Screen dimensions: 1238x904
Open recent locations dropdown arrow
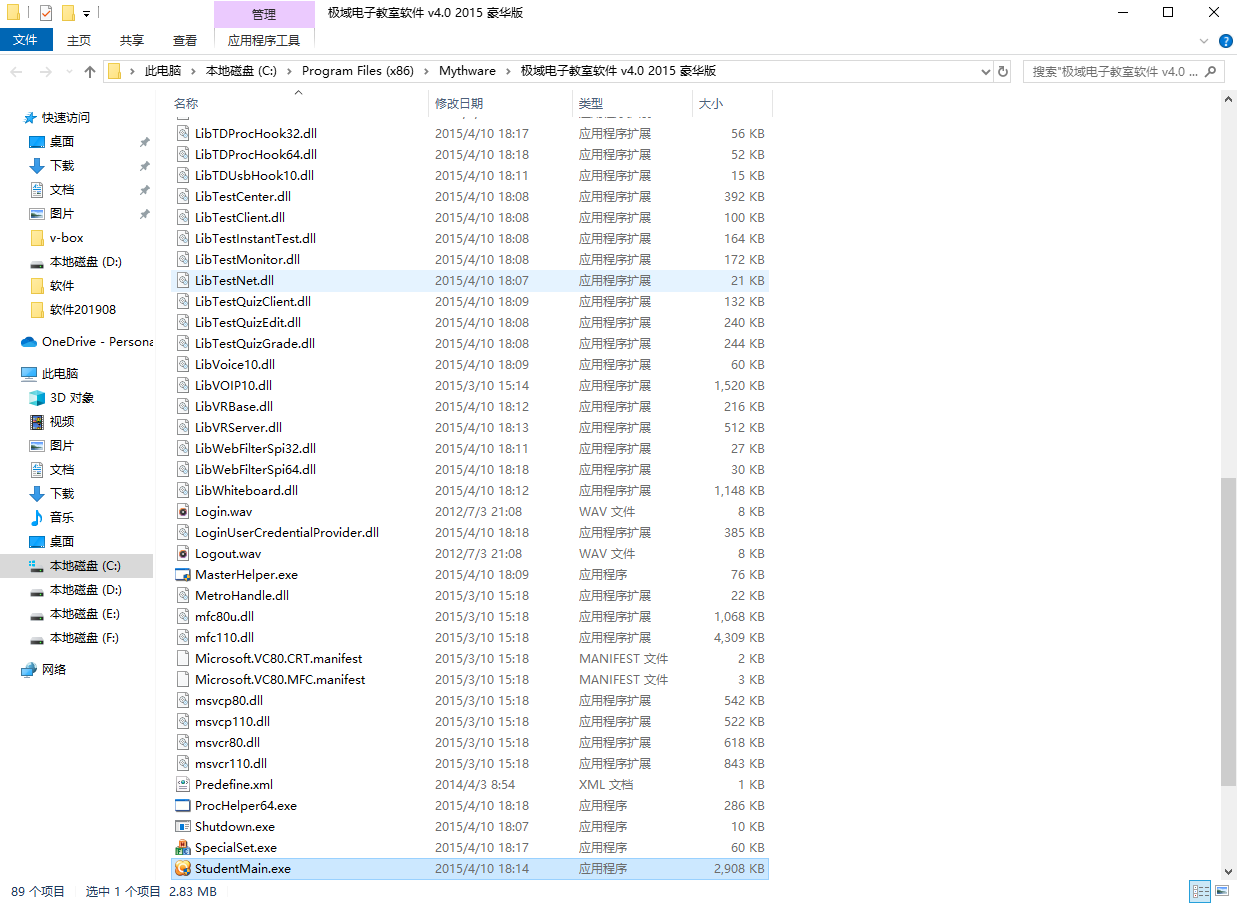[x=68, y=72]
